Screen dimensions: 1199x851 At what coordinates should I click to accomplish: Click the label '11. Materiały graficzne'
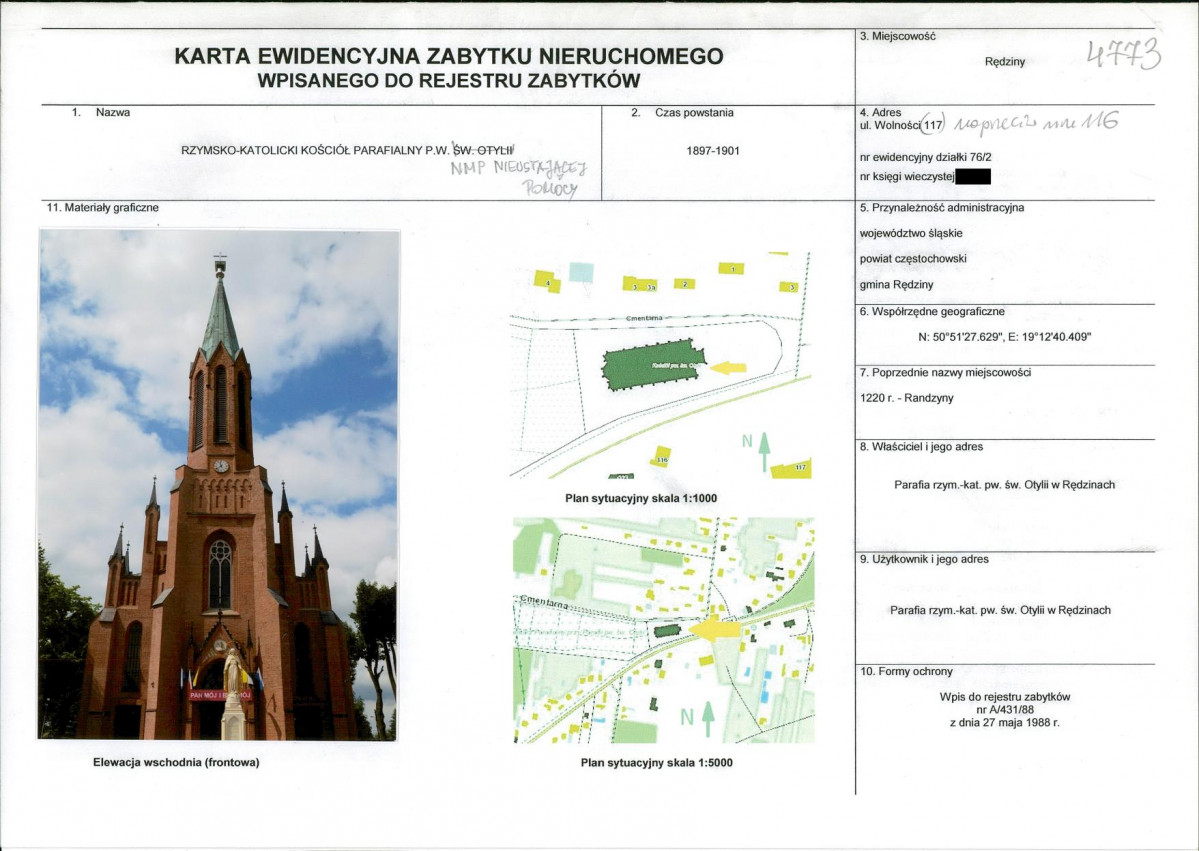(x=102, y=208)
